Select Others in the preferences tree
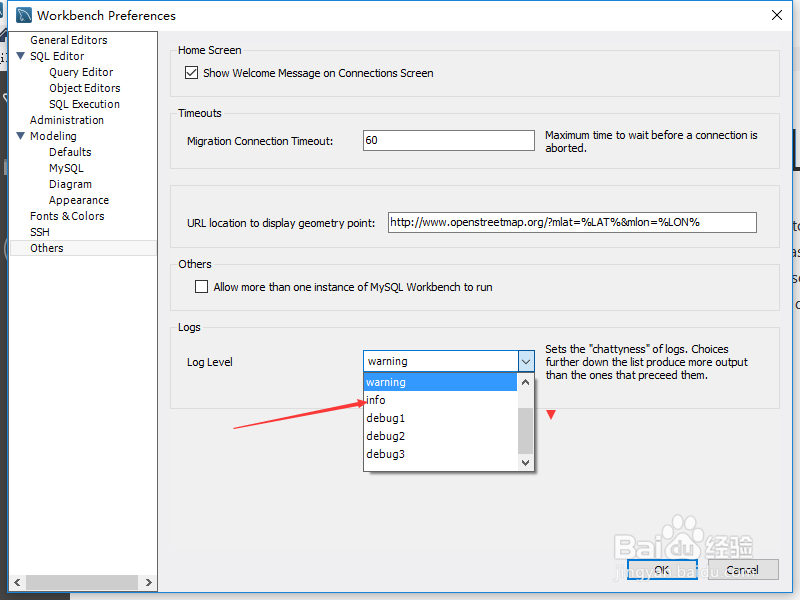 click(83, 248)
